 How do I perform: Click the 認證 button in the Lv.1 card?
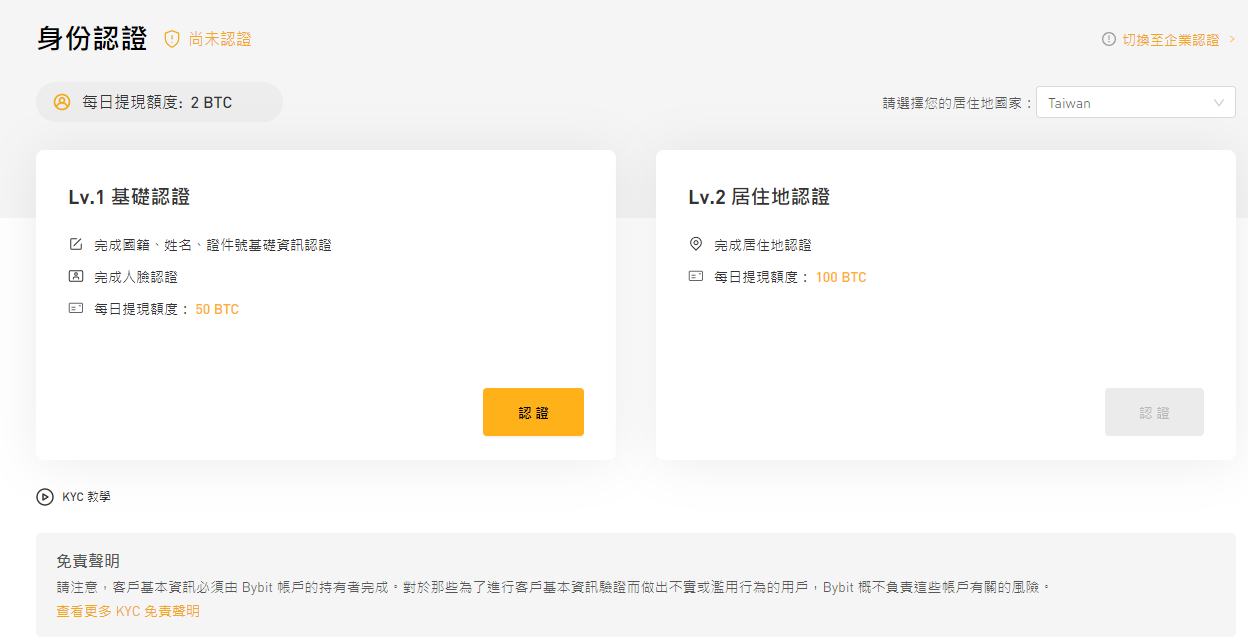[533, 411]
